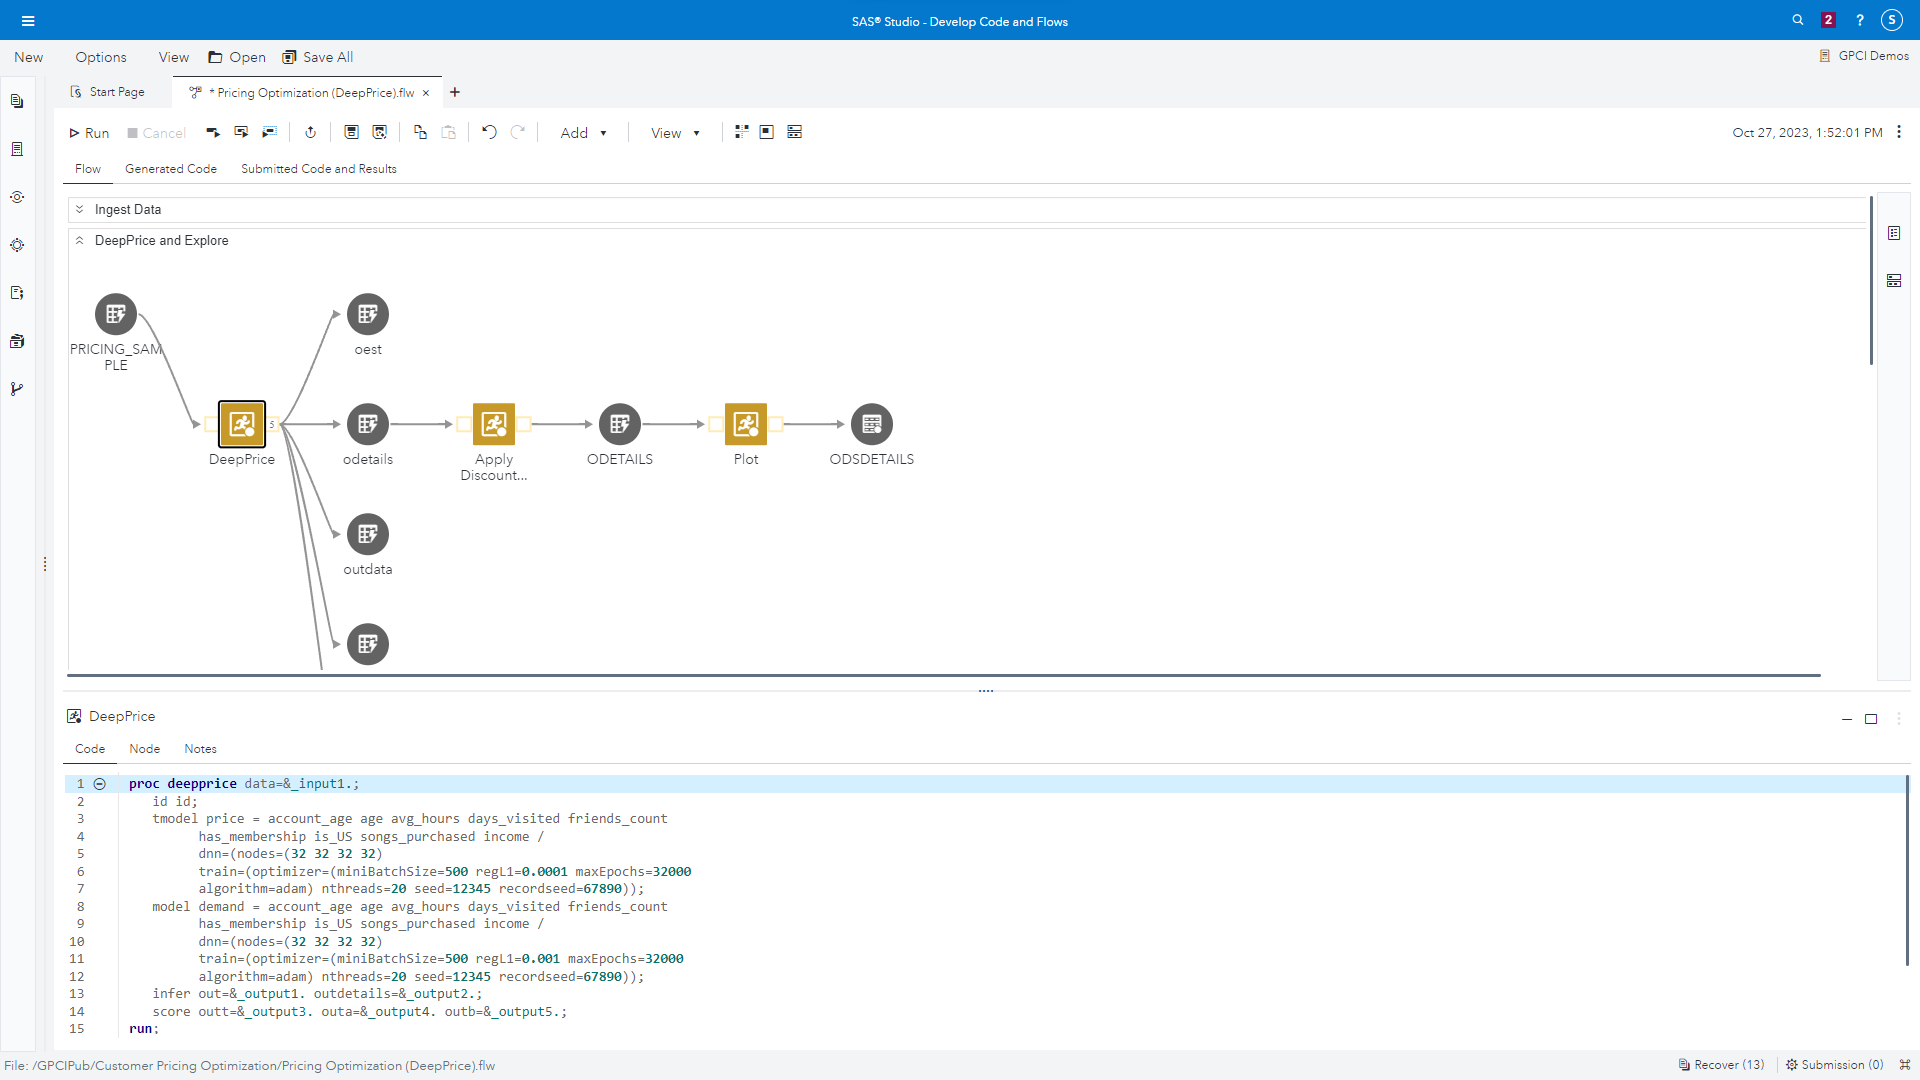Viewport: 1920px width, 1080px height.
Task: Open the Add dropdown menu
Action: click(583, 133)
